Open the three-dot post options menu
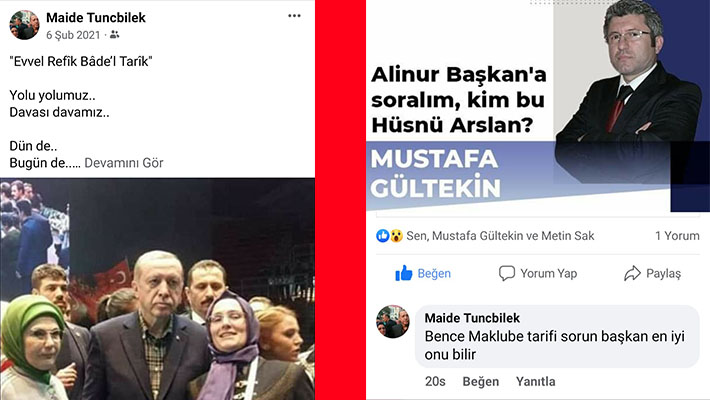The width and height of the screenshot is (710, 400). click(x=294, y=16)
